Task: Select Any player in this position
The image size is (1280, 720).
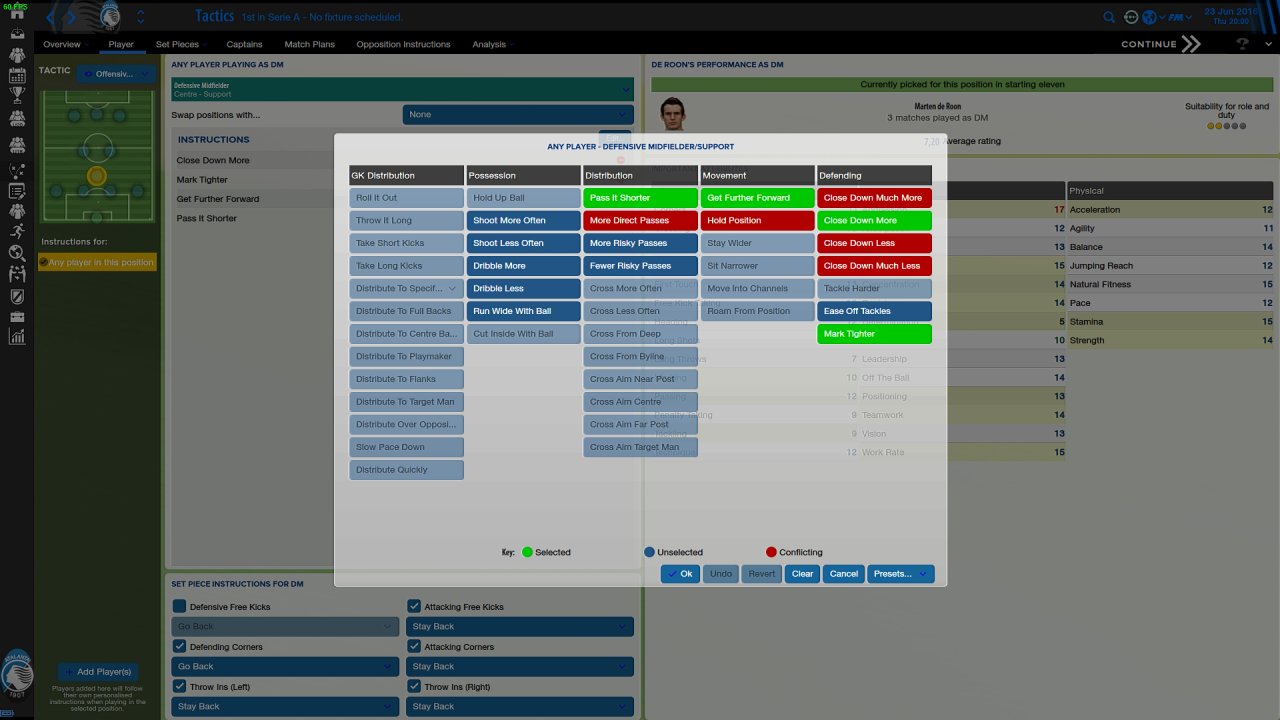Action: pyautogui.click(x=97, y=262)
